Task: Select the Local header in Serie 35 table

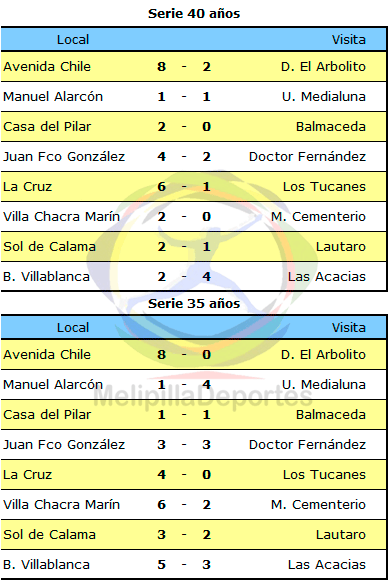Action: 73,327
